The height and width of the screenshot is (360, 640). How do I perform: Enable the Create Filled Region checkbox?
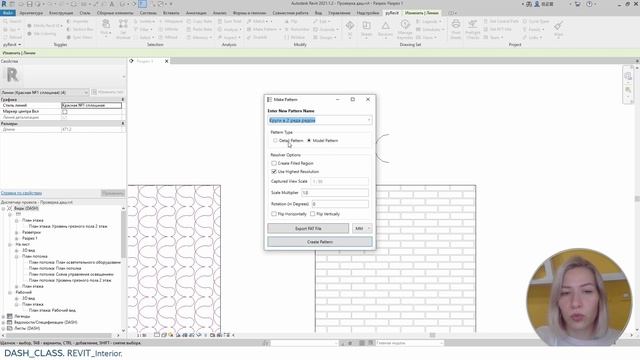pyautogui.click(x=274, y=163)
